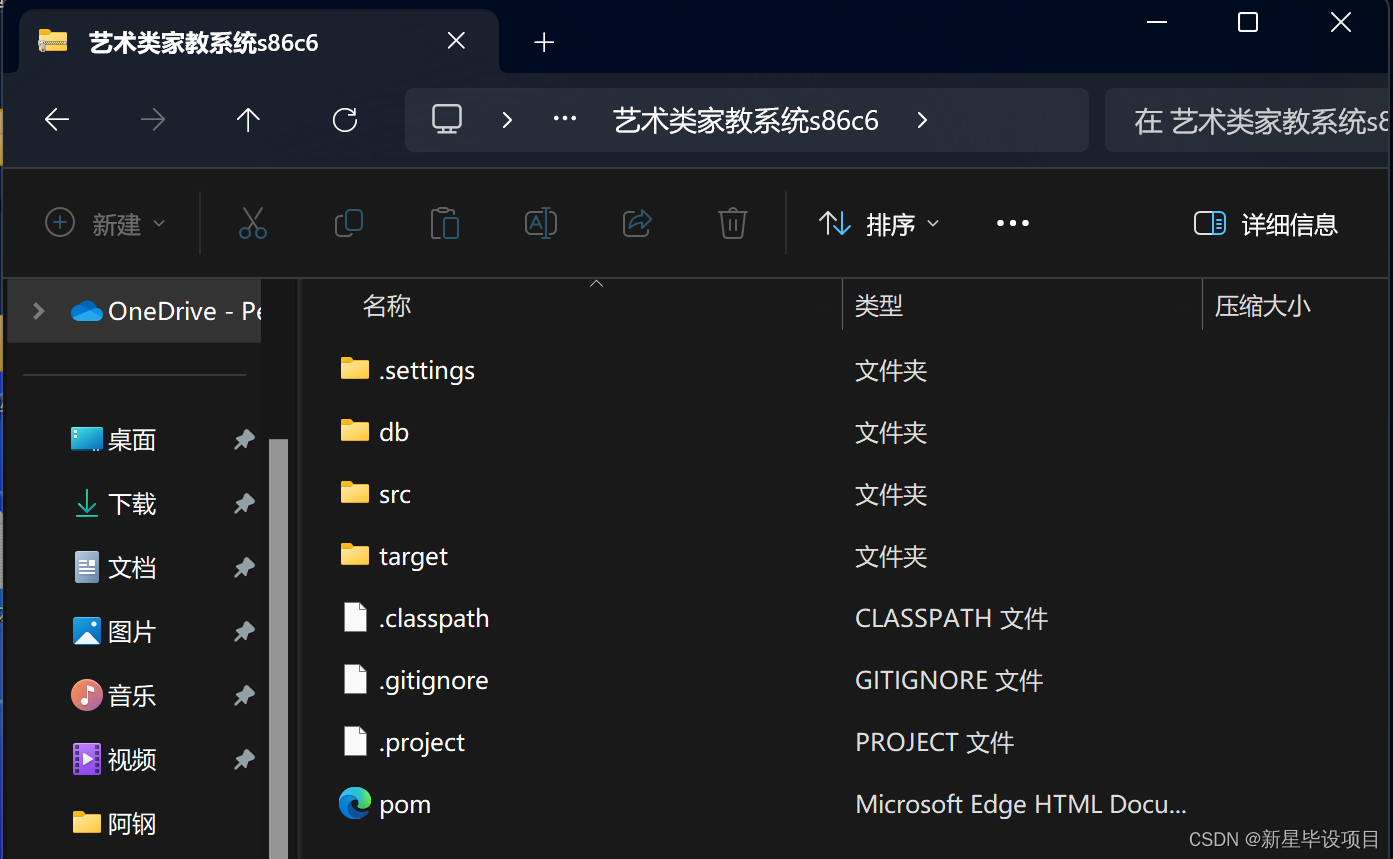Image resolution: width=1393 pixels, height=859 pixels.
Task: Select the db folder
Action: coord(374,432)
